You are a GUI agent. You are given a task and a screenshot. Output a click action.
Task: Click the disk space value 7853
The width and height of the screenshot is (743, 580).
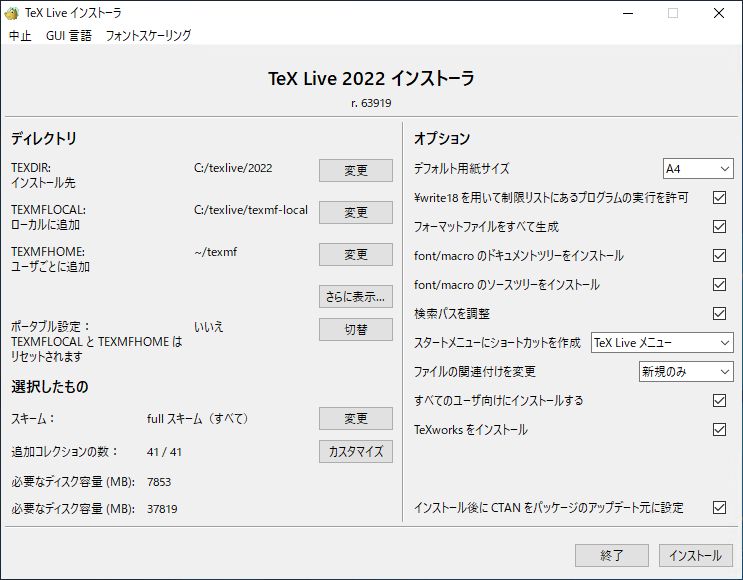[159, 482]
